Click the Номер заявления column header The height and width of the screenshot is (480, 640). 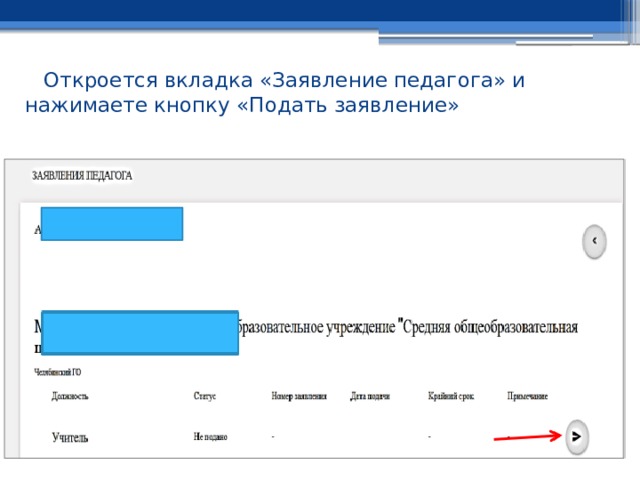[299, 396]
